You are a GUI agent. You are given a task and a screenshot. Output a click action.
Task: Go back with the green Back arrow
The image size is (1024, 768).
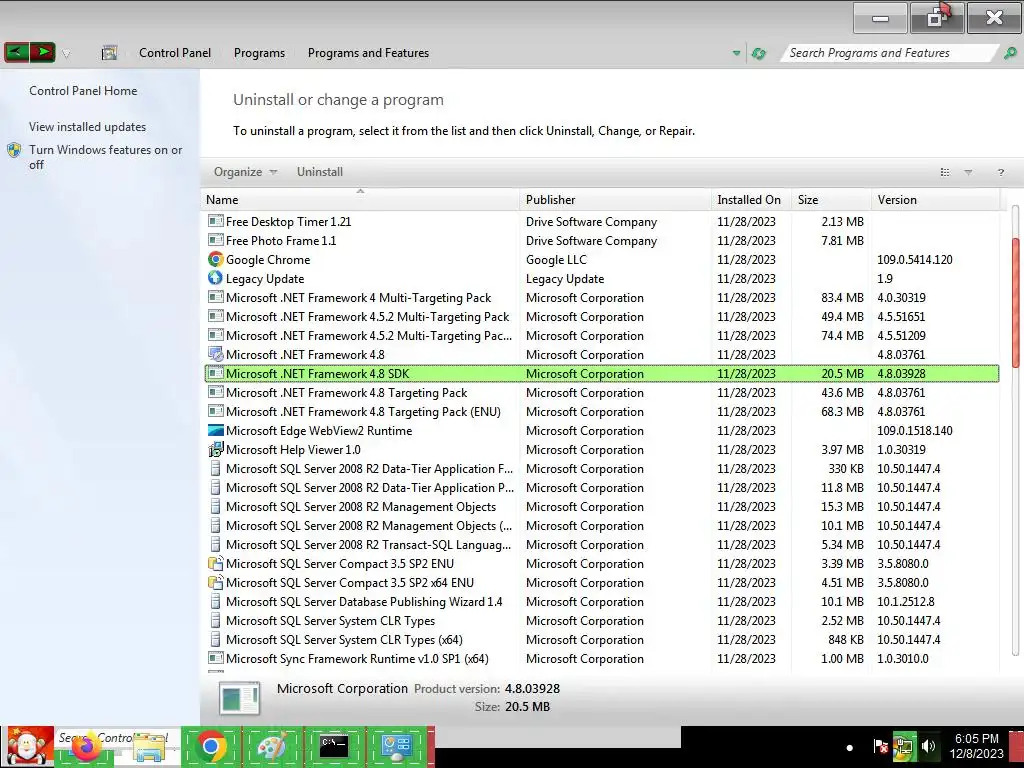point(16,52)
